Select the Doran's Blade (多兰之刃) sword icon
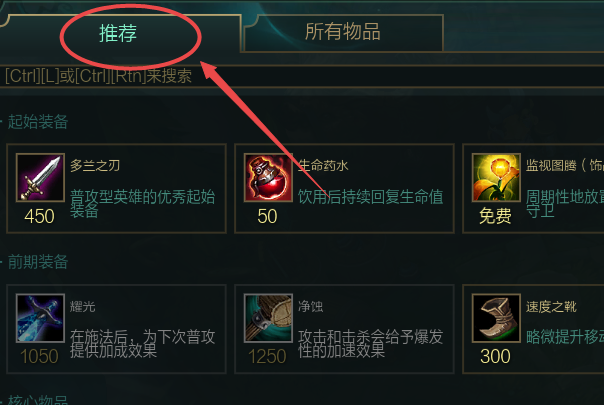Viewport: 604px width, 405px height. pyautogui.click(x=40, y=178)
